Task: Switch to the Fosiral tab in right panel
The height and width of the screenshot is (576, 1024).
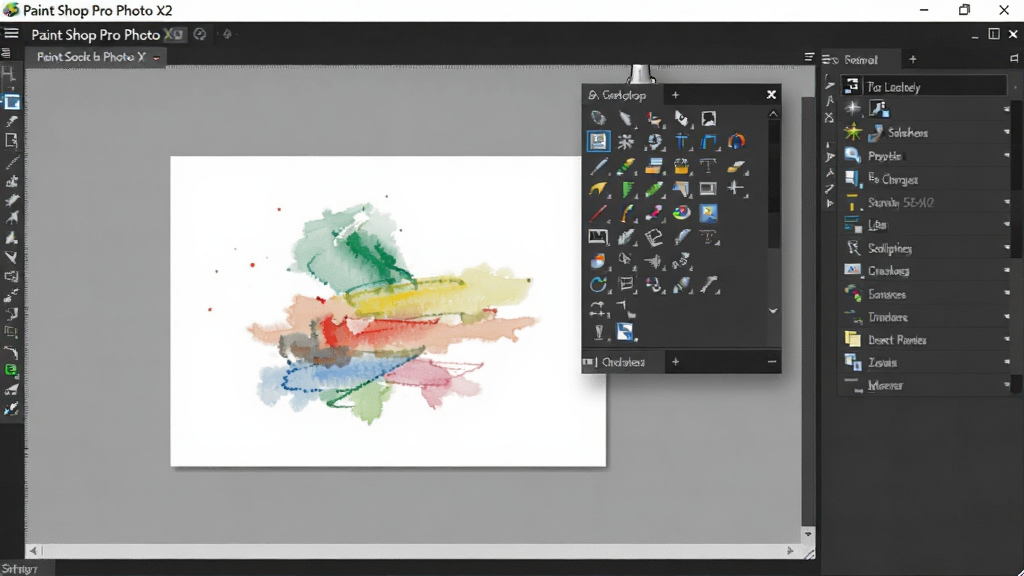Action: click(860, 59)
